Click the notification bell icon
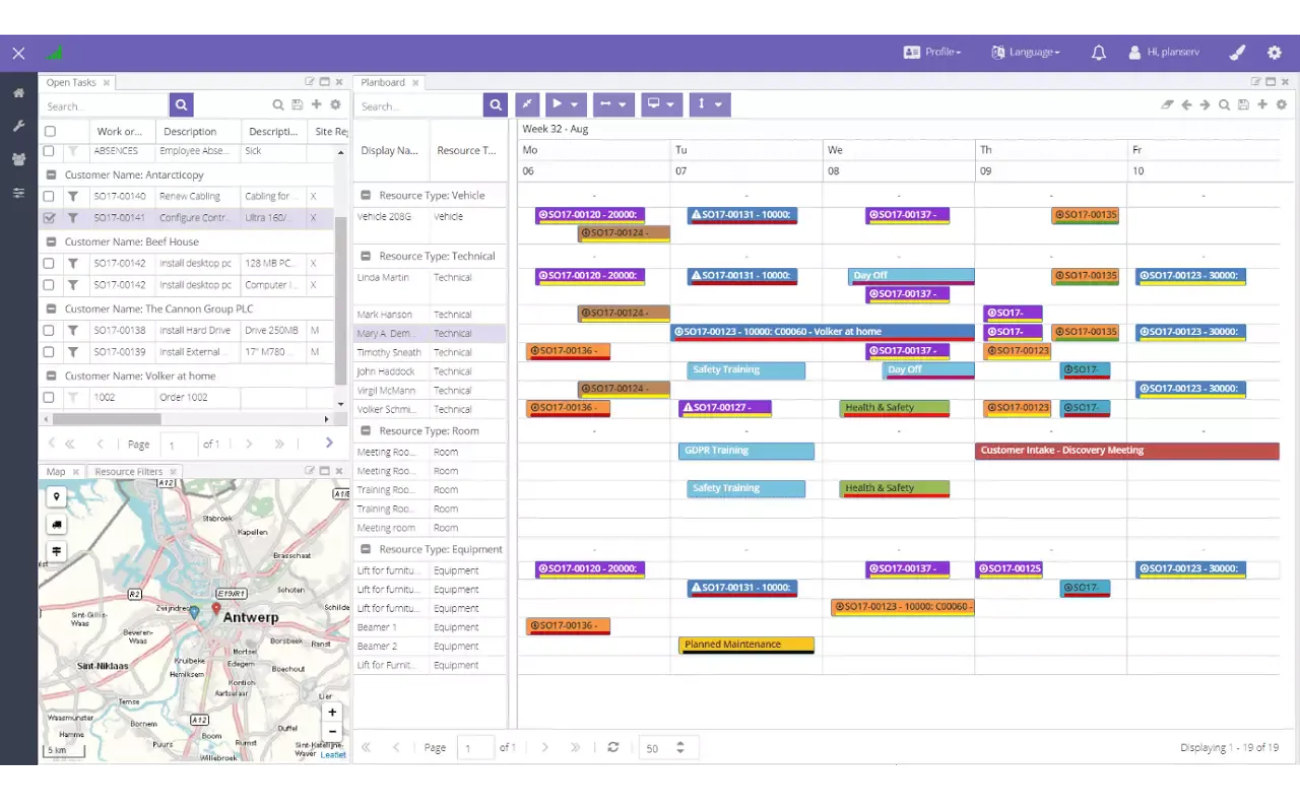 click(x=1098, y=53)
